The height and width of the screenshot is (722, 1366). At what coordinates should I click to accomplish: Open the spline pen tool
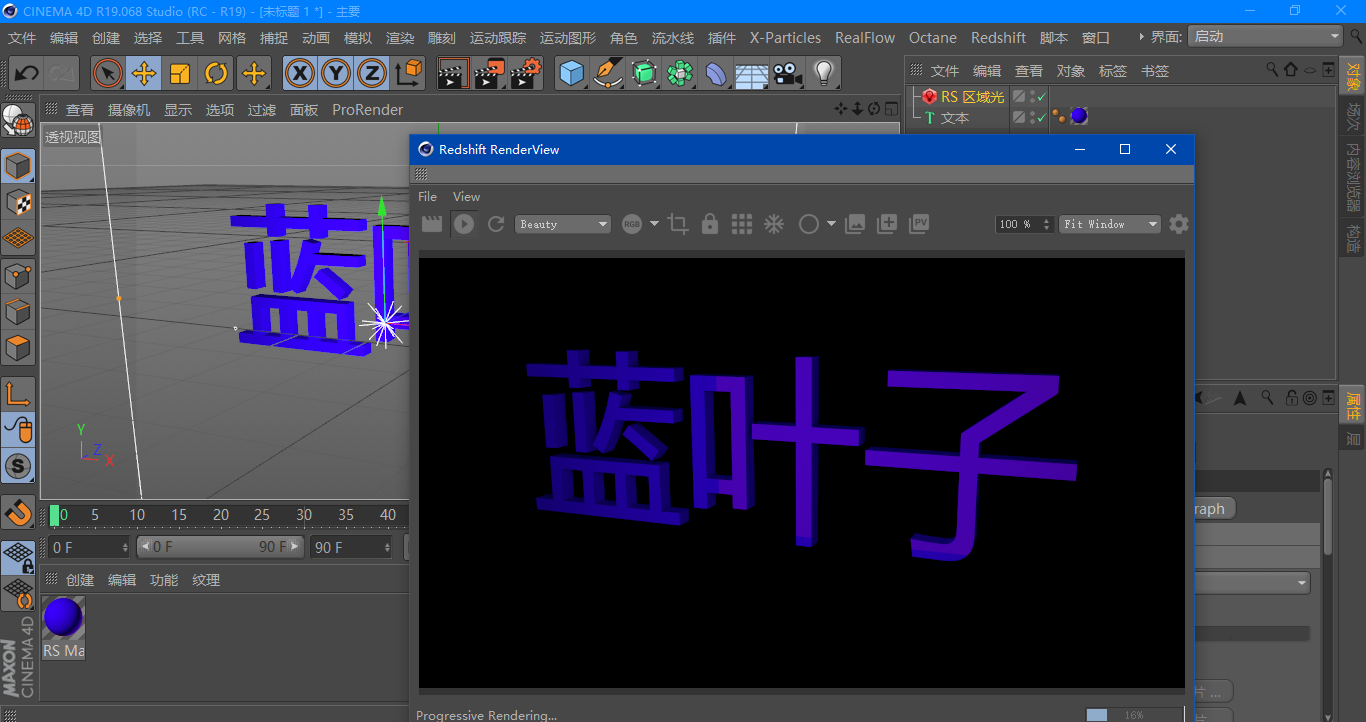tap(608, 73)
